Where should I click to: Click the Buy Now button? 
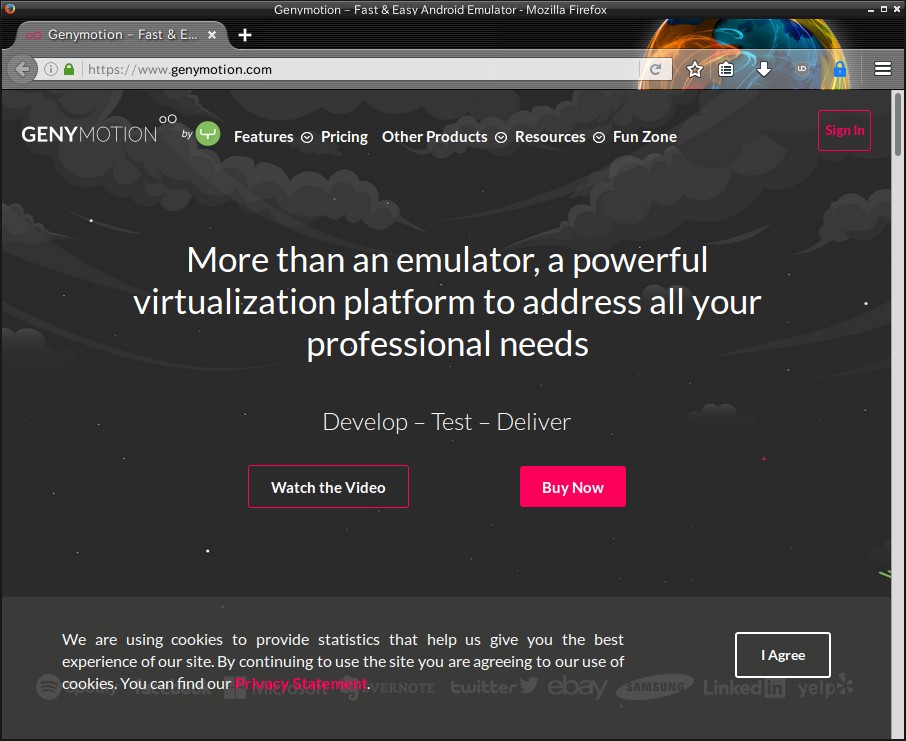573,487
